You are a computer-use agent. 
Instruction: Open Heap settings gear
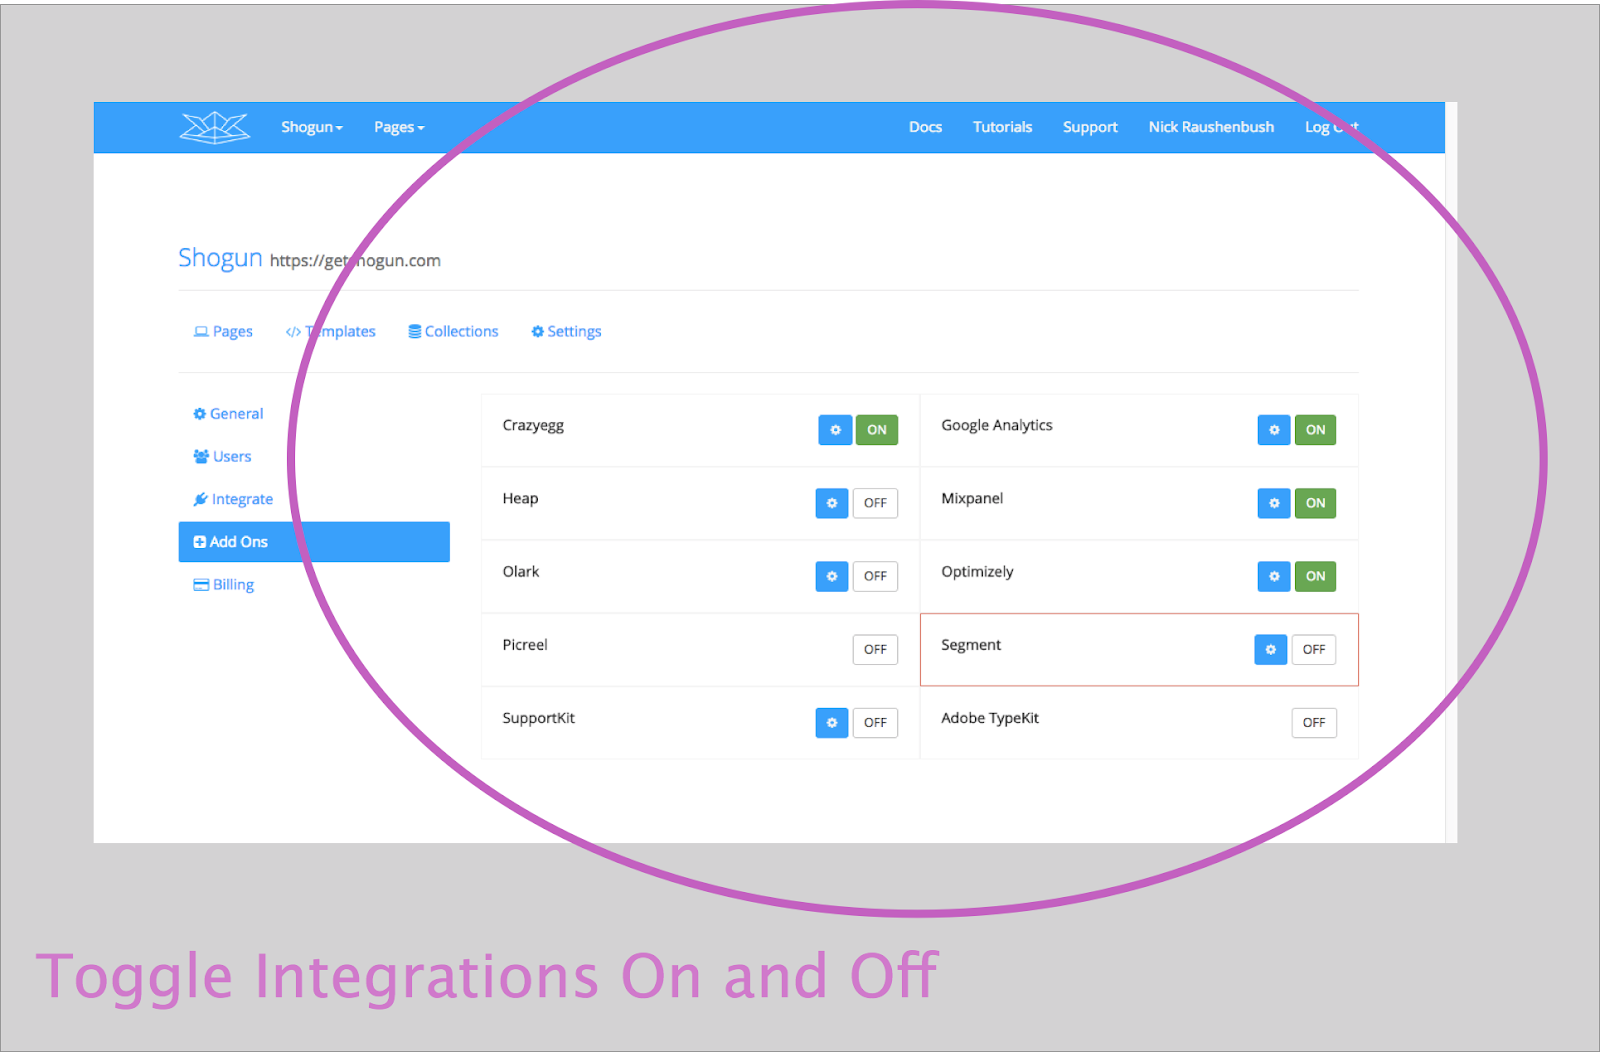(832, 503)
